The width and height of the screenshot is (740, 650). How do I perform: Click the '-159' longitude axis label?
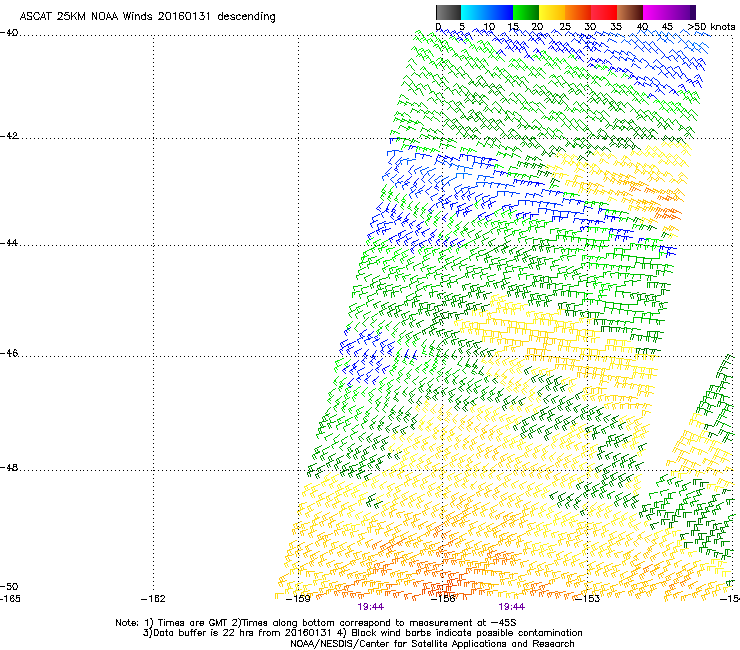298,599
